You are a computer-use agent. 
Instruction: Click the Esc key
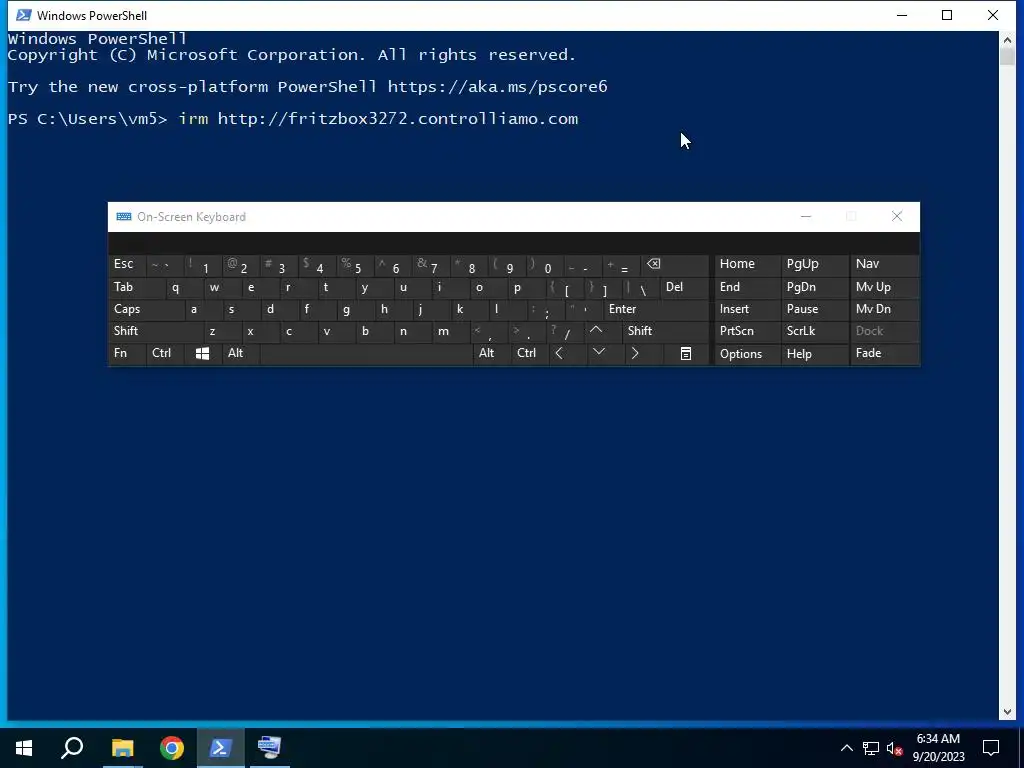[x=127, y=264]
